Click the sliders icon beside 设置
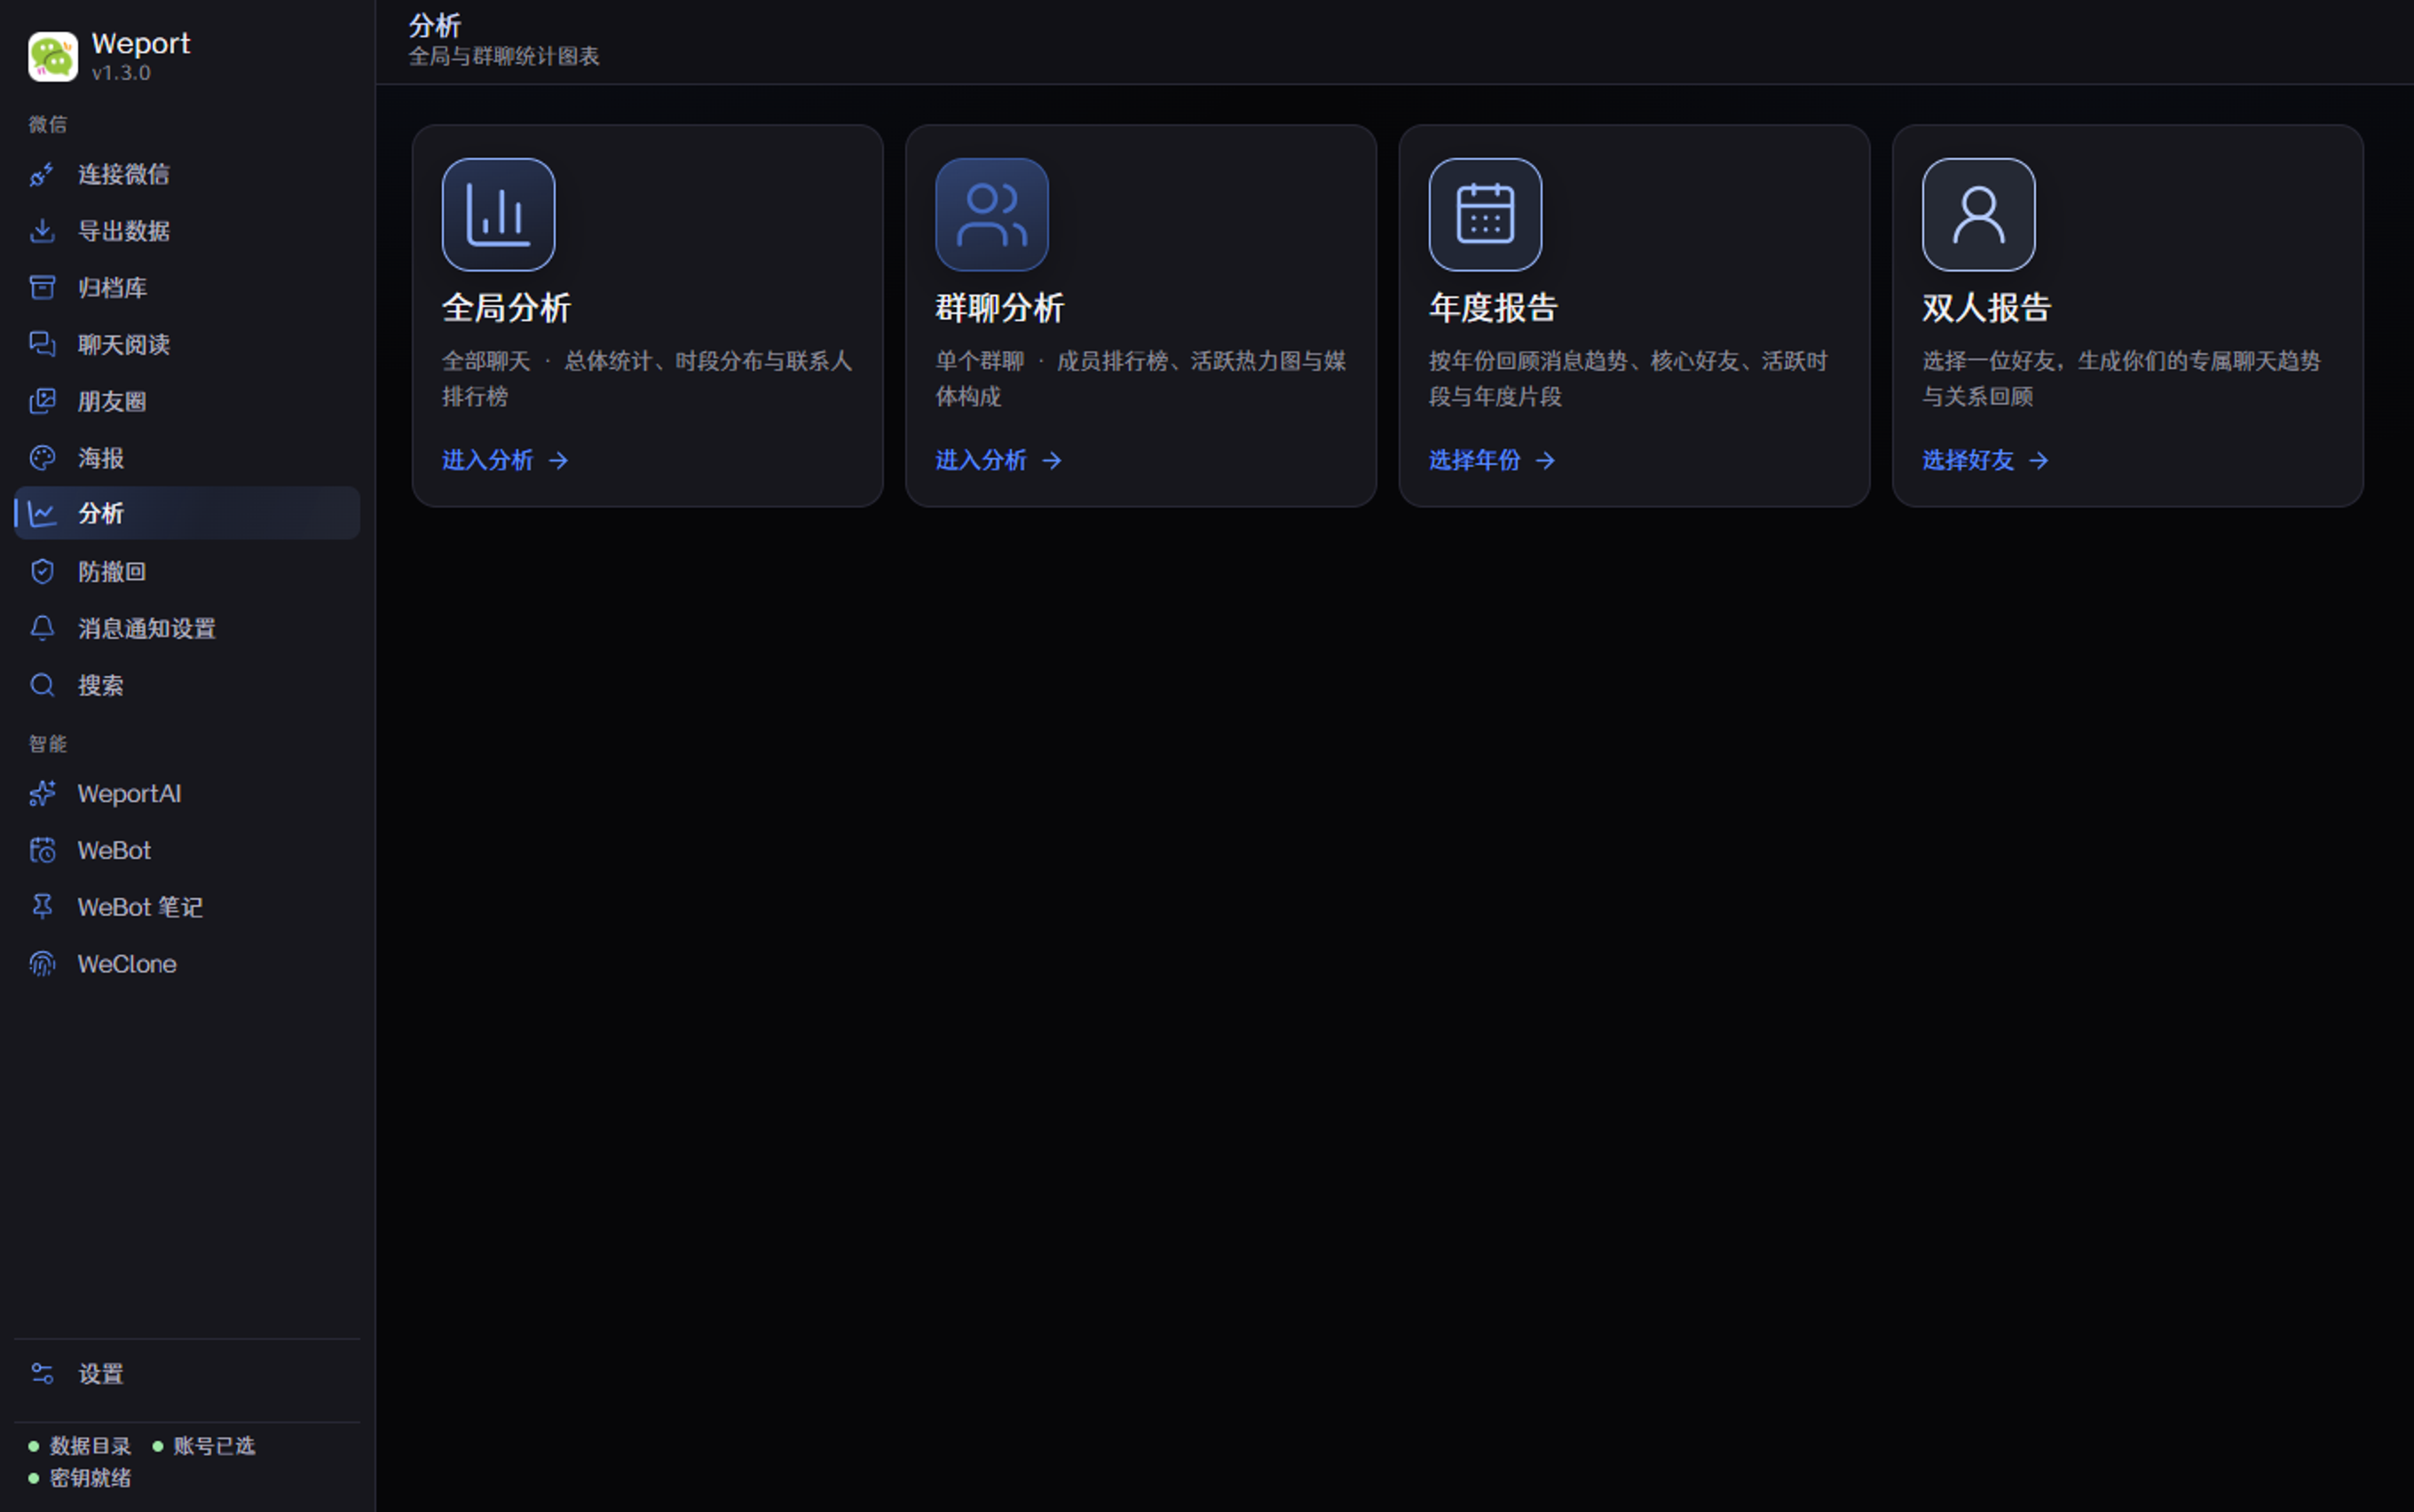Screen dimensions: 2414x1512 pos(42,1374)
